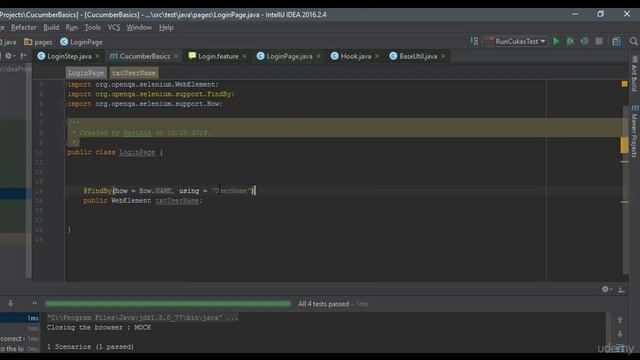Click the txtUserName structure breadcrumb above editor
The image size is (640, 360).
click(x=134, y=73)
